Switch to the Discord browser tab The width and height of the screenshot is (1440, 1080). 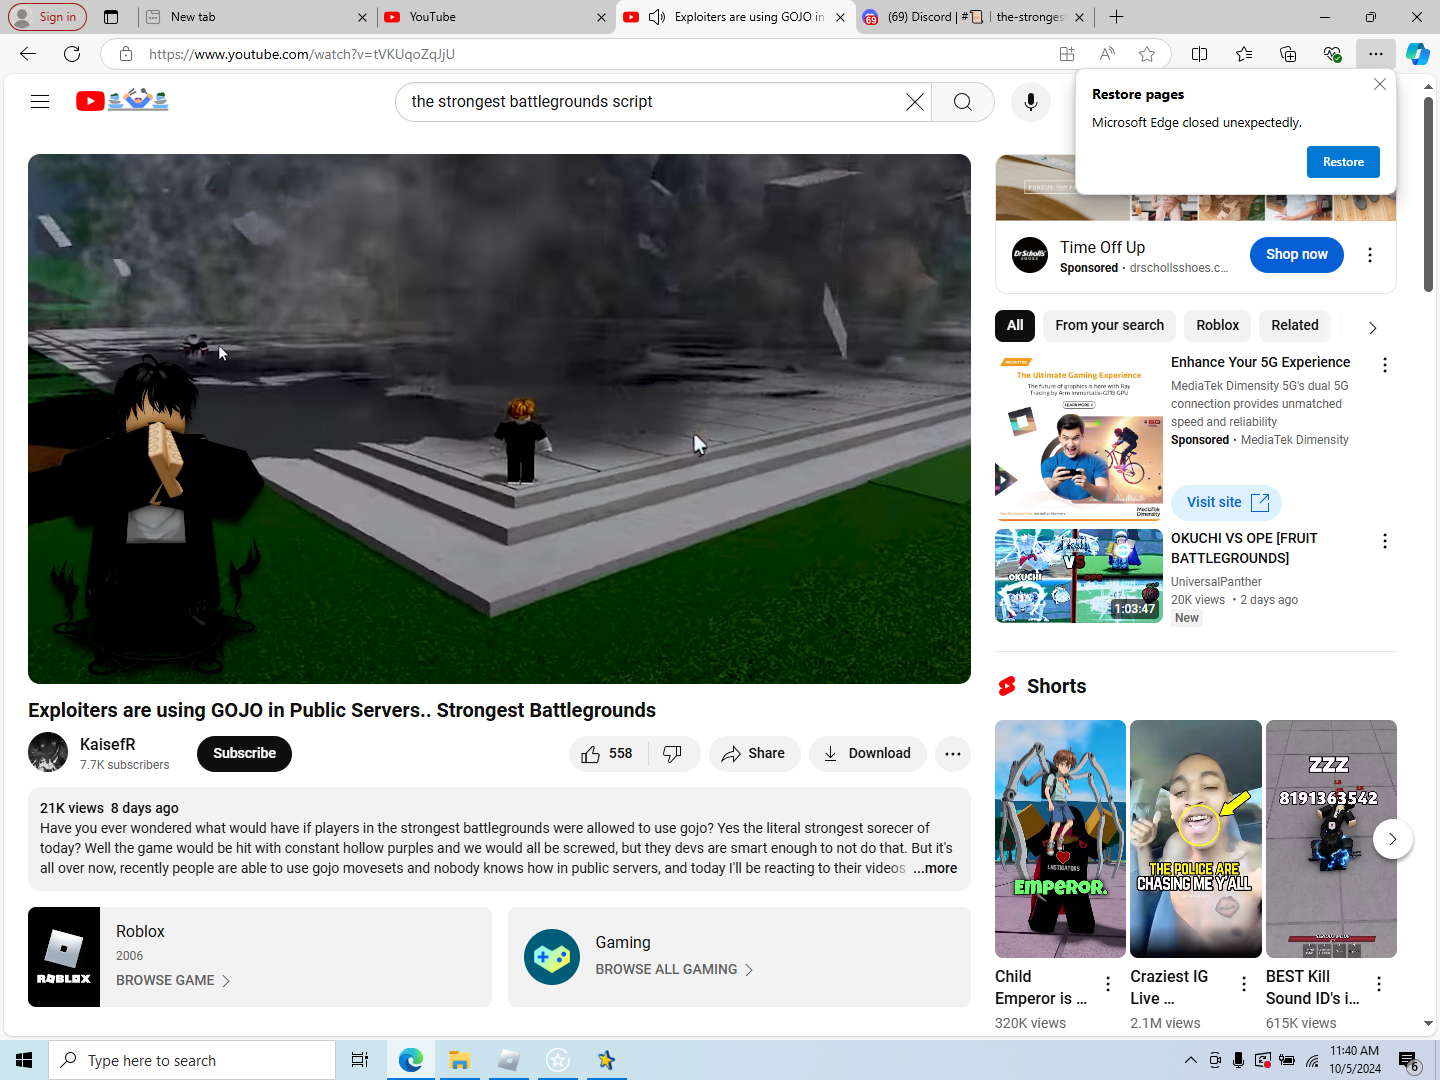(975, 17)
